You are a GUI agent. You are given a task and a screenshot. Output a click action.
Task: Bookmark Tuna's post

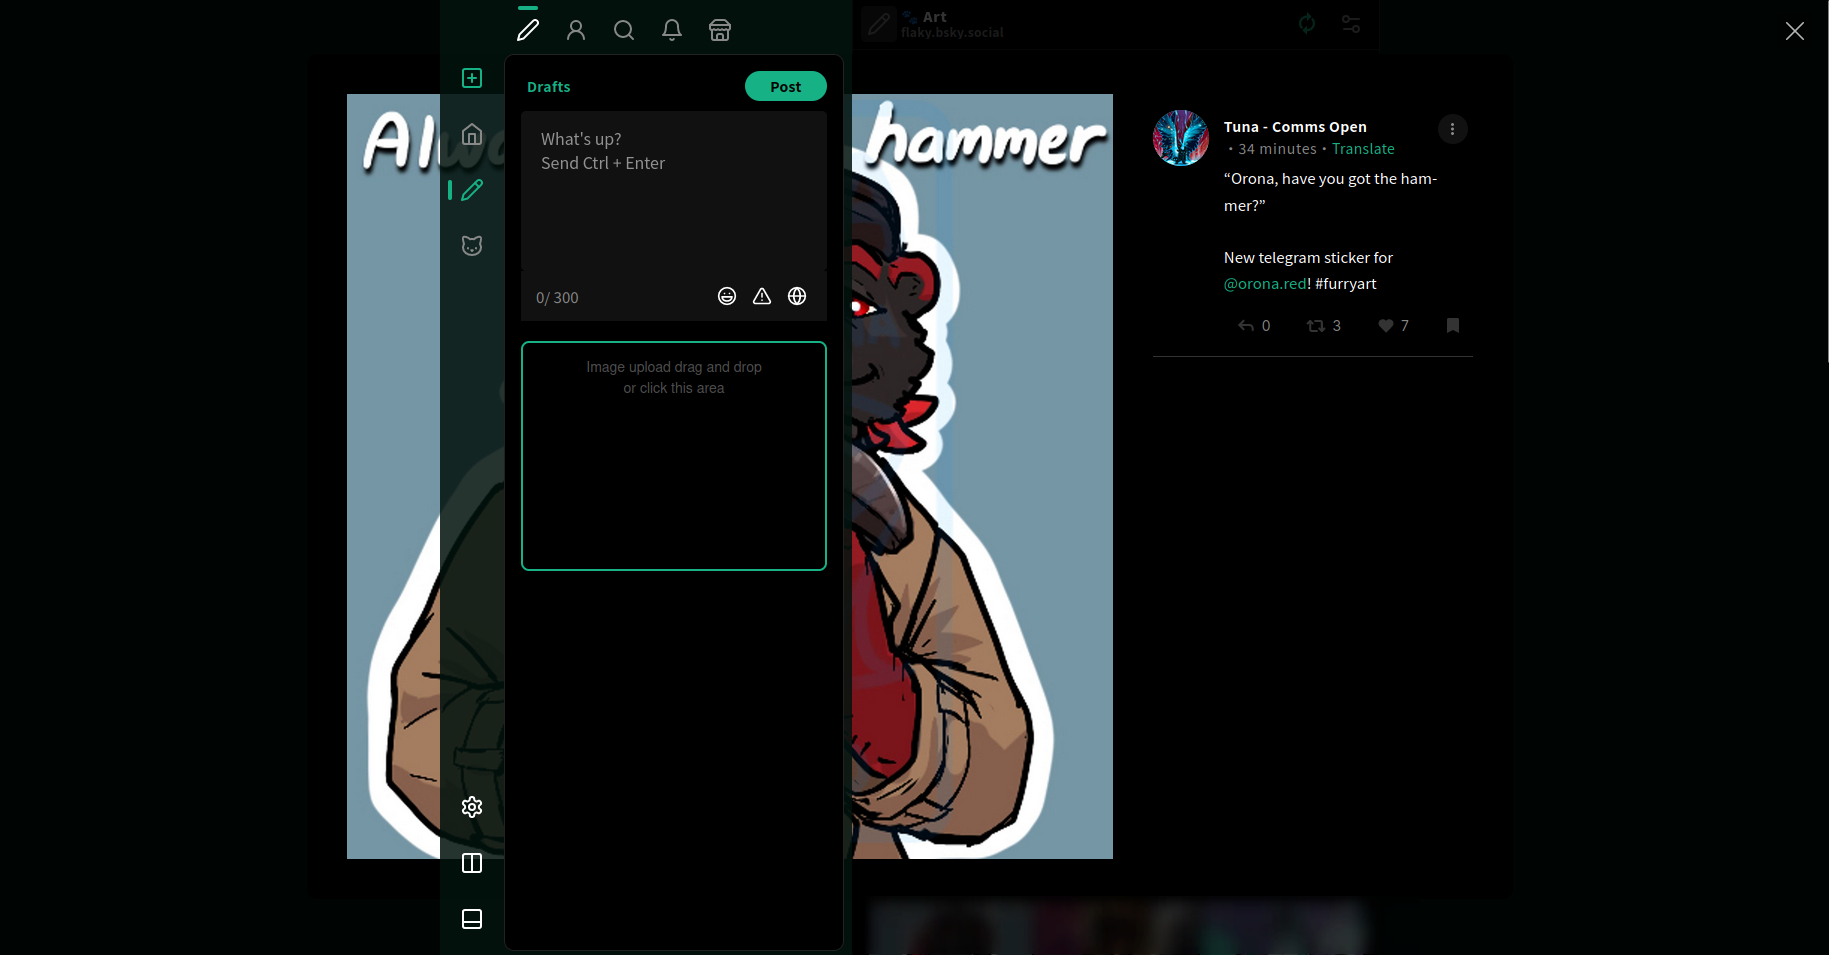pos(1452,325)
